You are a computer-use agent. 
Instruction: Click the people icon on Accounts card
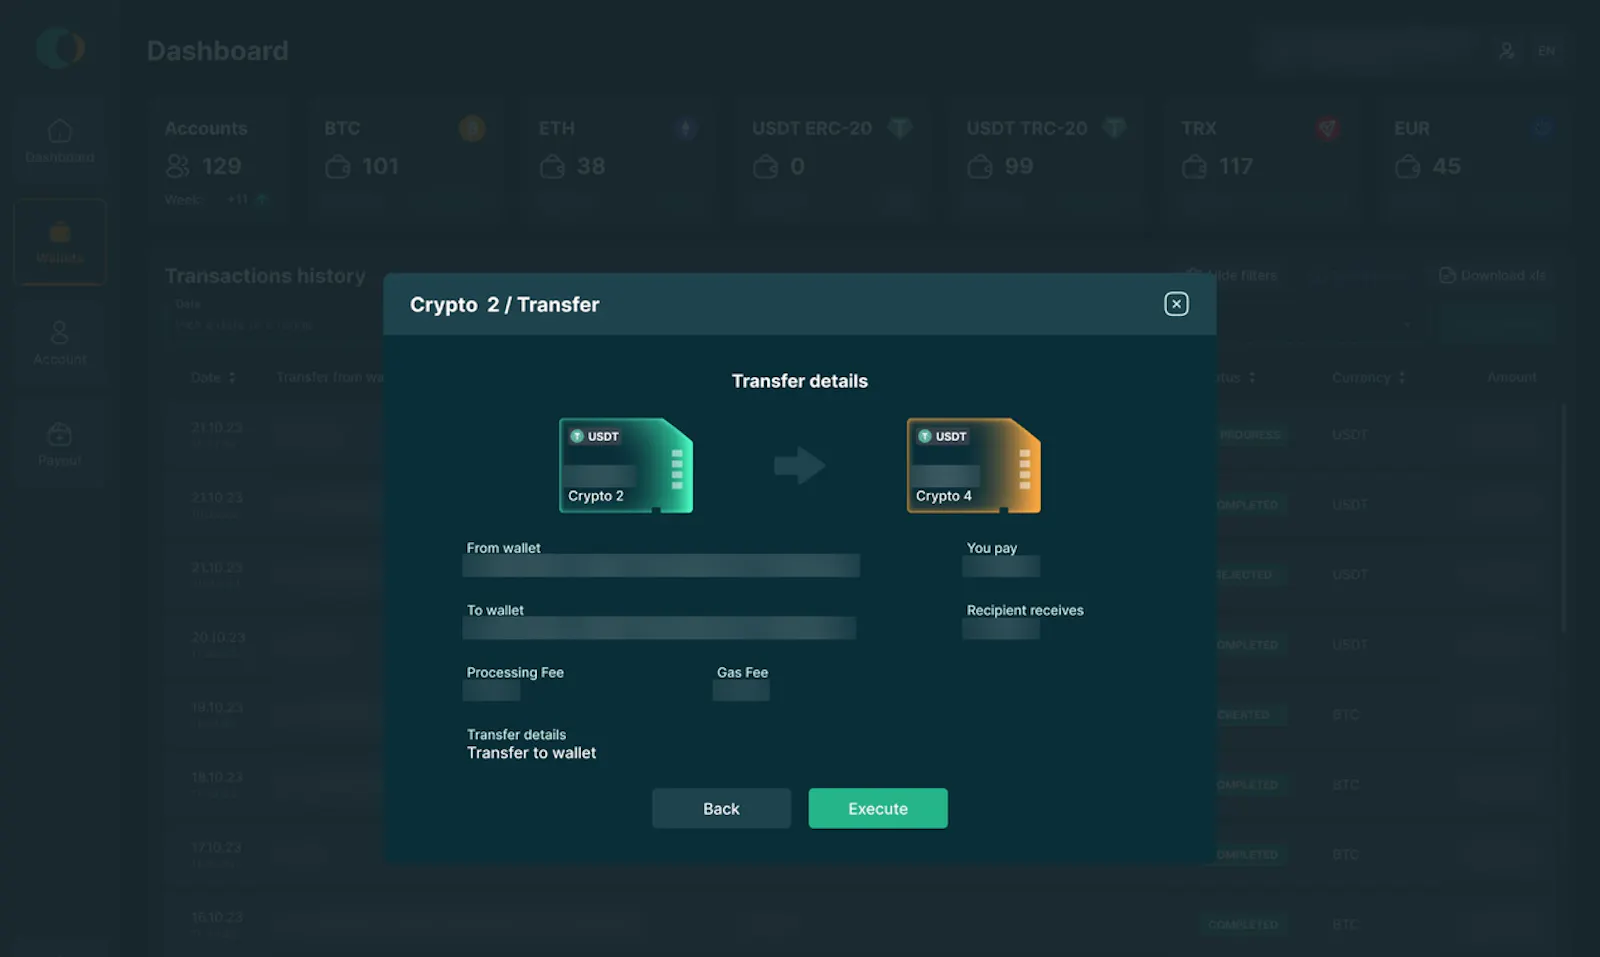tap(178, 166)
